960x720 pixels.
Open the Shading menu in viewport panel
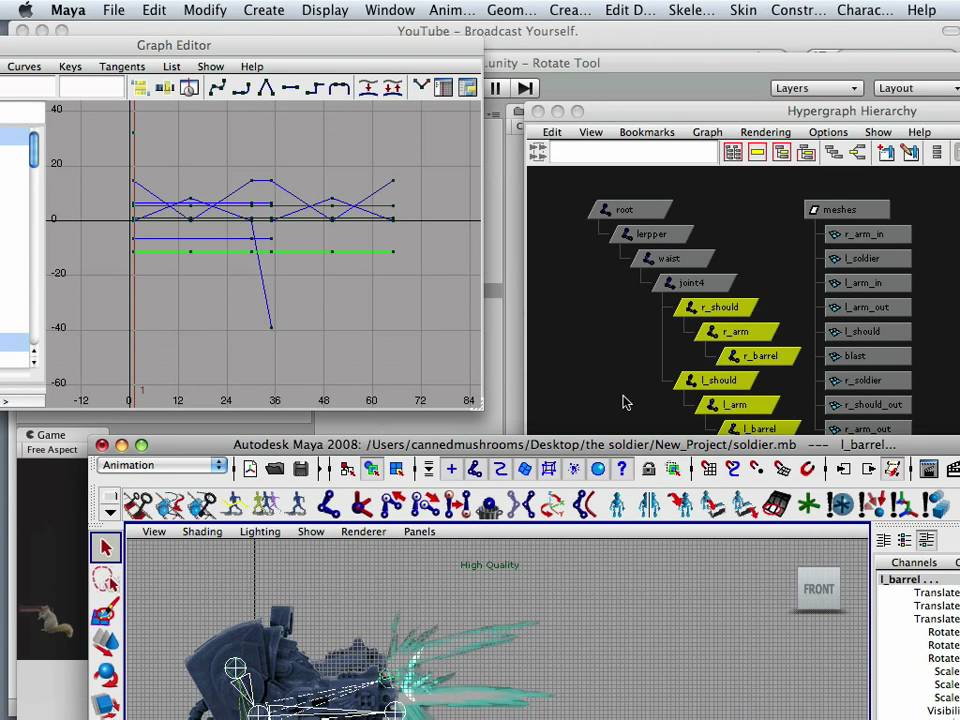click(202, 531)
